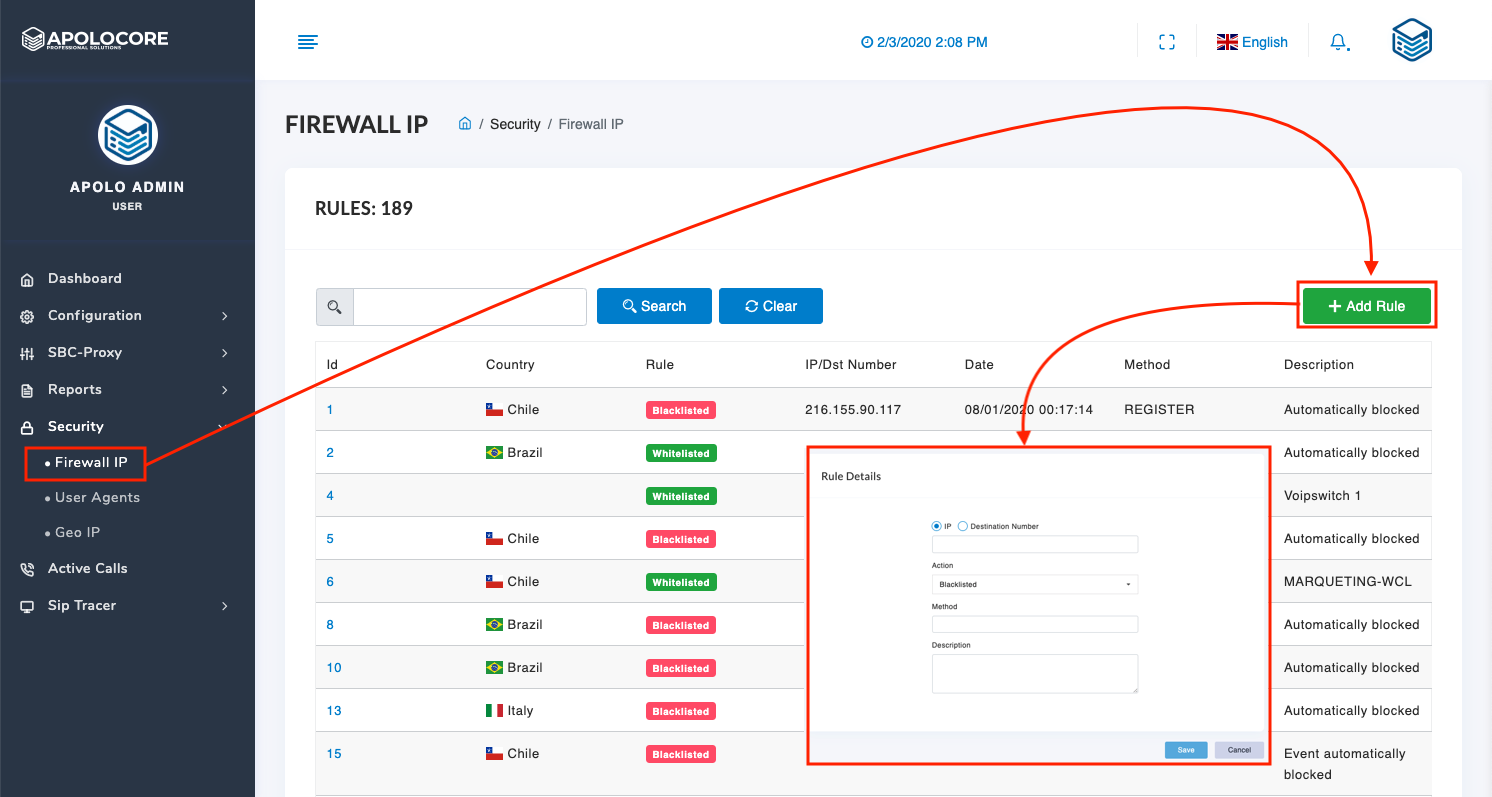Open the notifications bell
Viewport: 1492px width, 797px height.
[1338, 42]
